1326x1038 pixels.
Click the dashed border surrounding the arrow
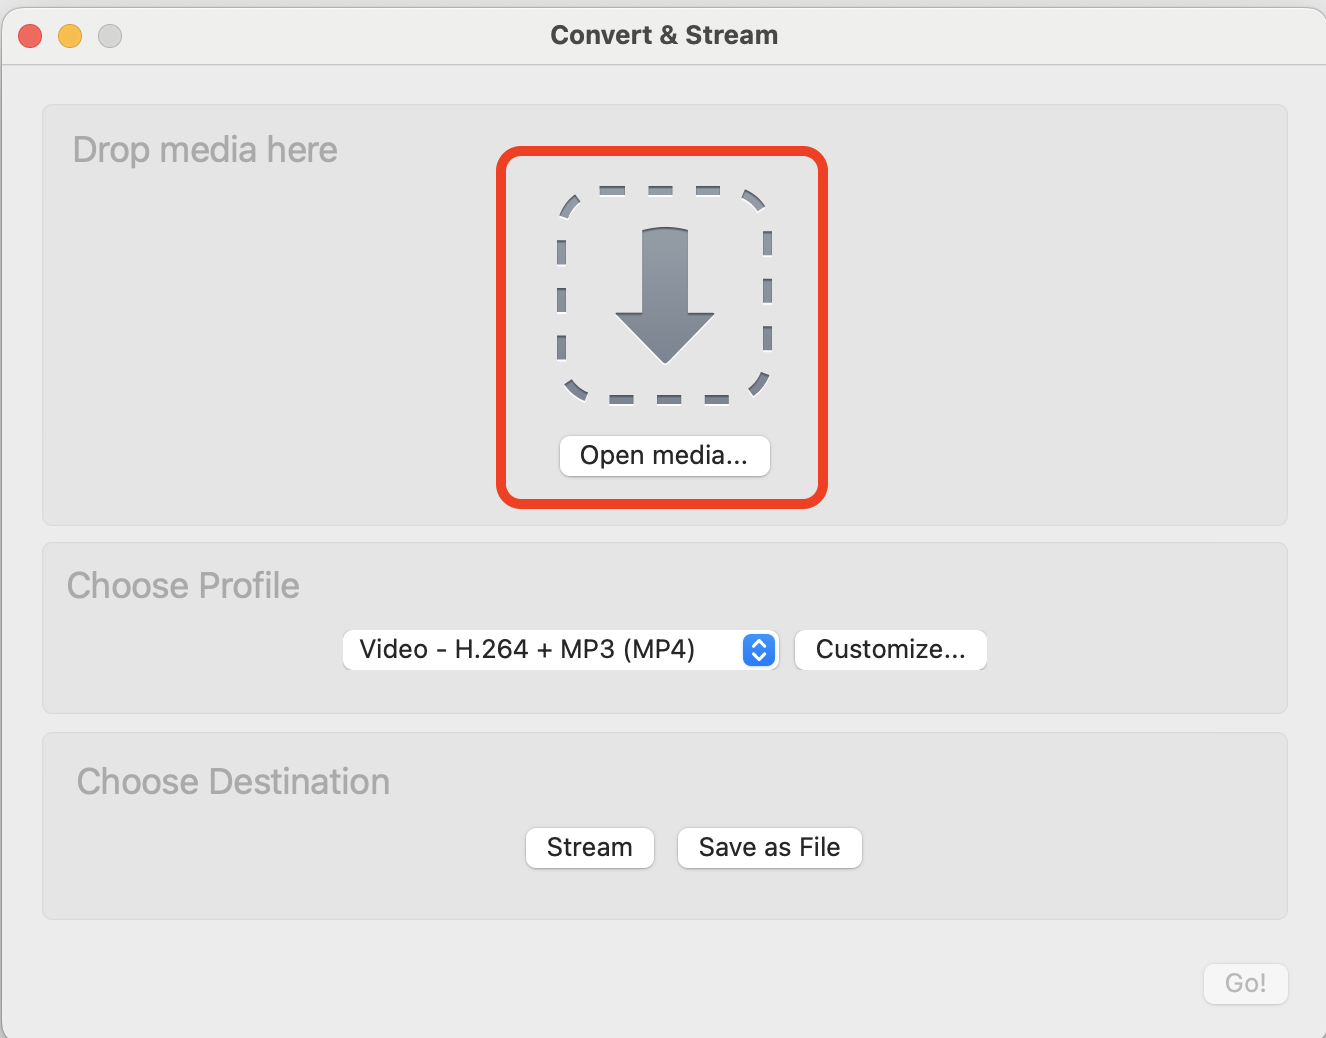(663, 190)
